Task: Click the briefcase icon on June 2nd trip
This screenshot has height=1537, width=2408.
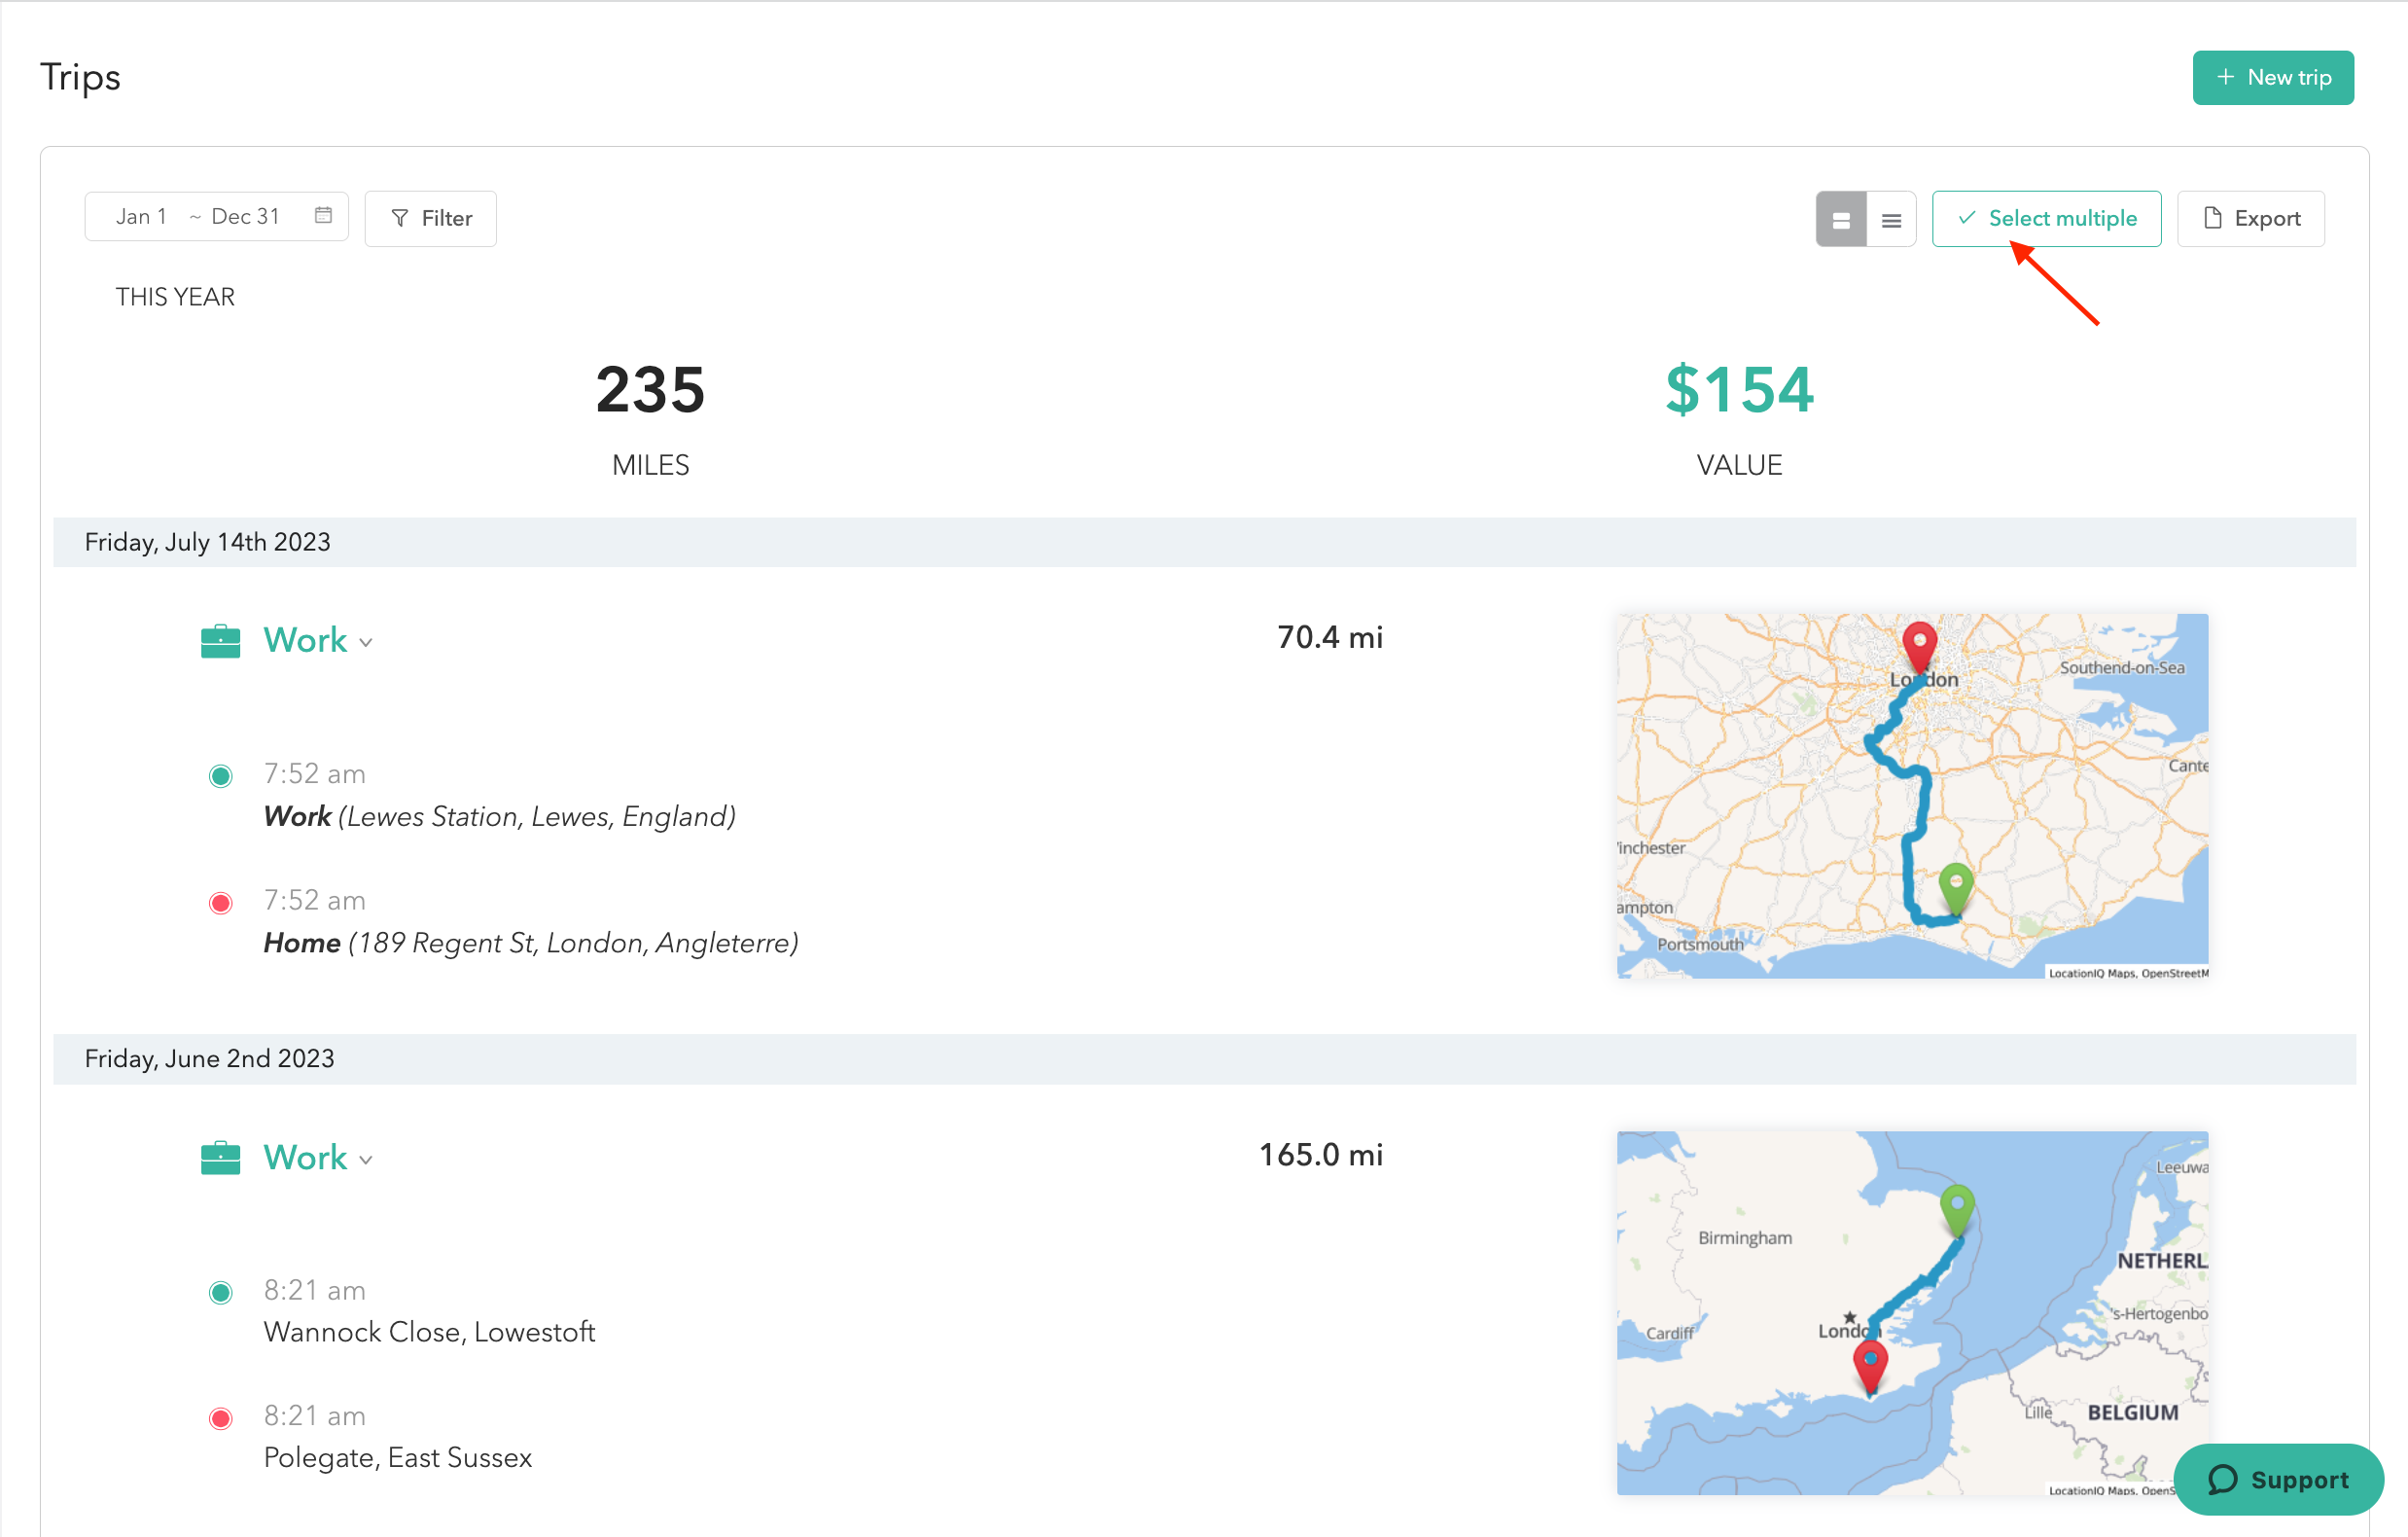Action: tap(220, 1158)
